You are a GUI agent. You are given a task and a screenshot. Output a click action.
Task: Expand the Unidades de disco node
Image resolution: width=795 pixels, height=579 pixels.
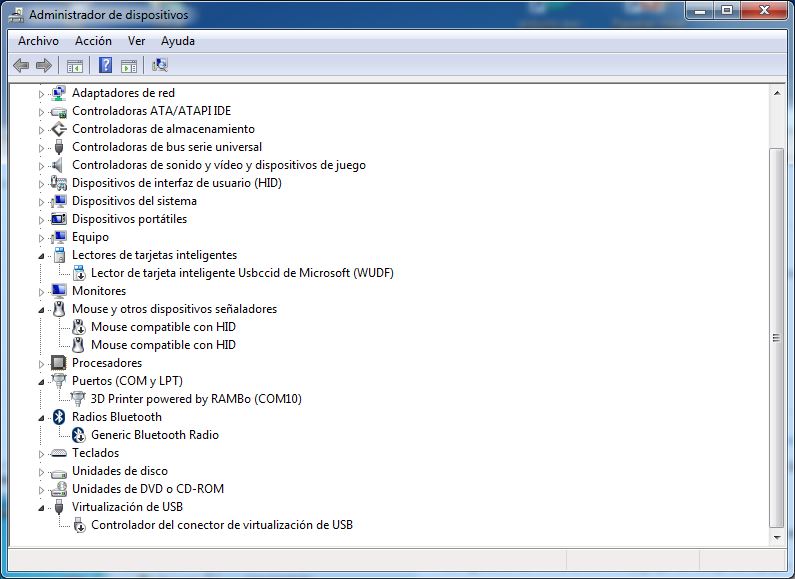click(42, 471)
